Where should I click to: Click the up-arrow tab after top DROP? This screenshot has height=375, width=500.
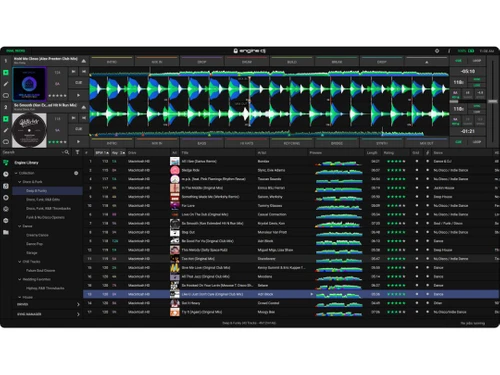coord(427,62)
